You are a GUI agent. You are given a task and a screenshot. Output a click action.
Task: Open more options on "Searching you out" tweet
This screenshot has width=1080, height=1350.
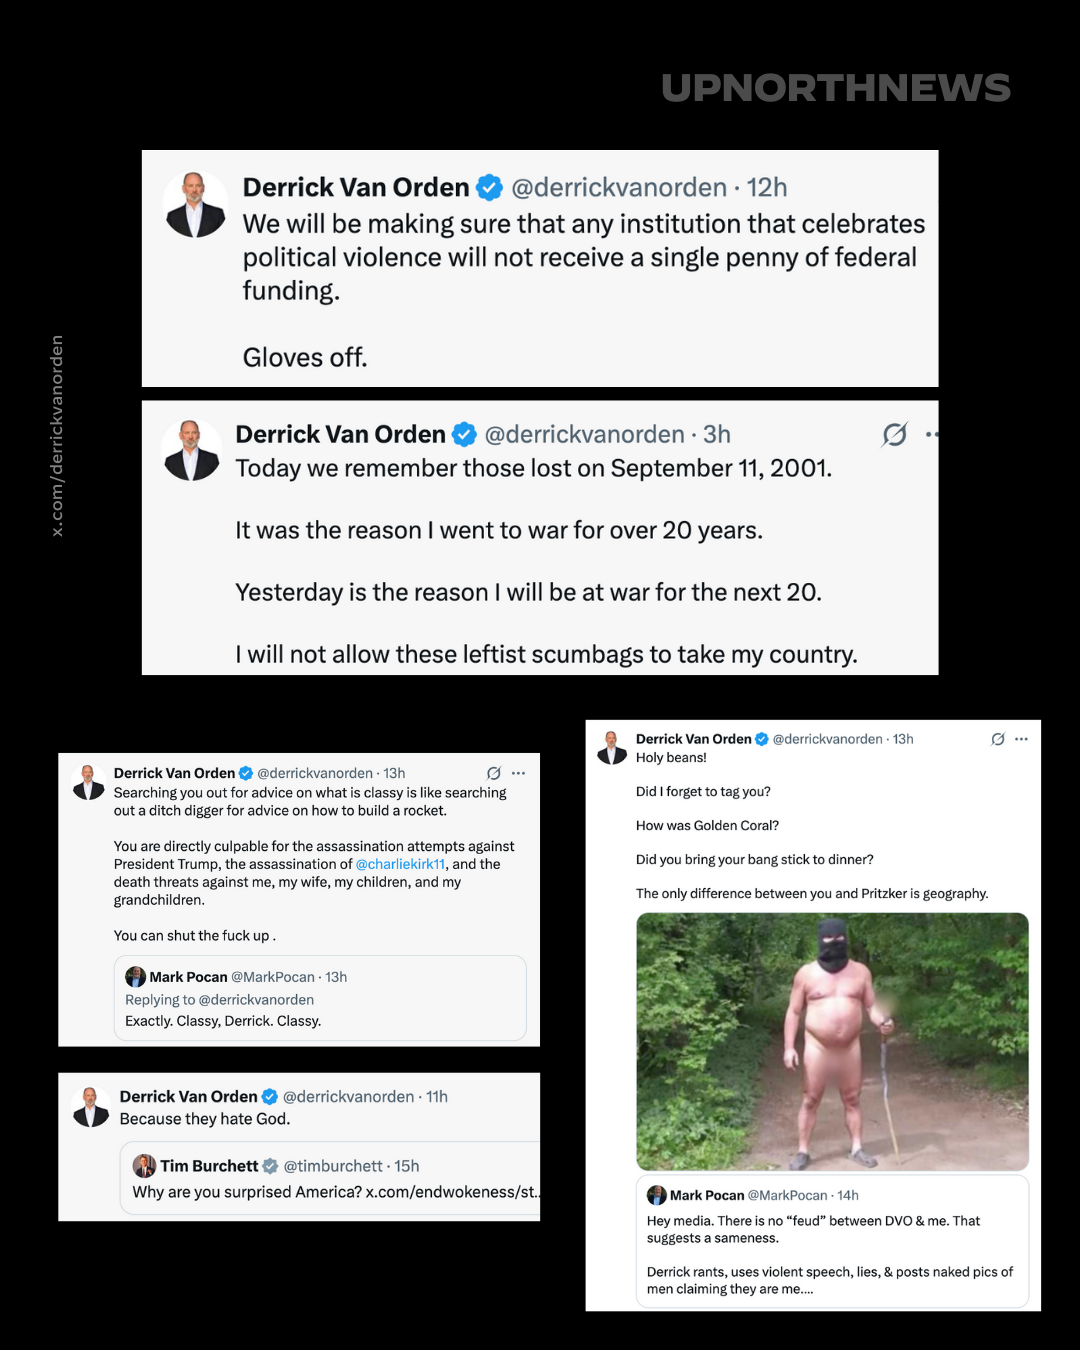(518, 773)
